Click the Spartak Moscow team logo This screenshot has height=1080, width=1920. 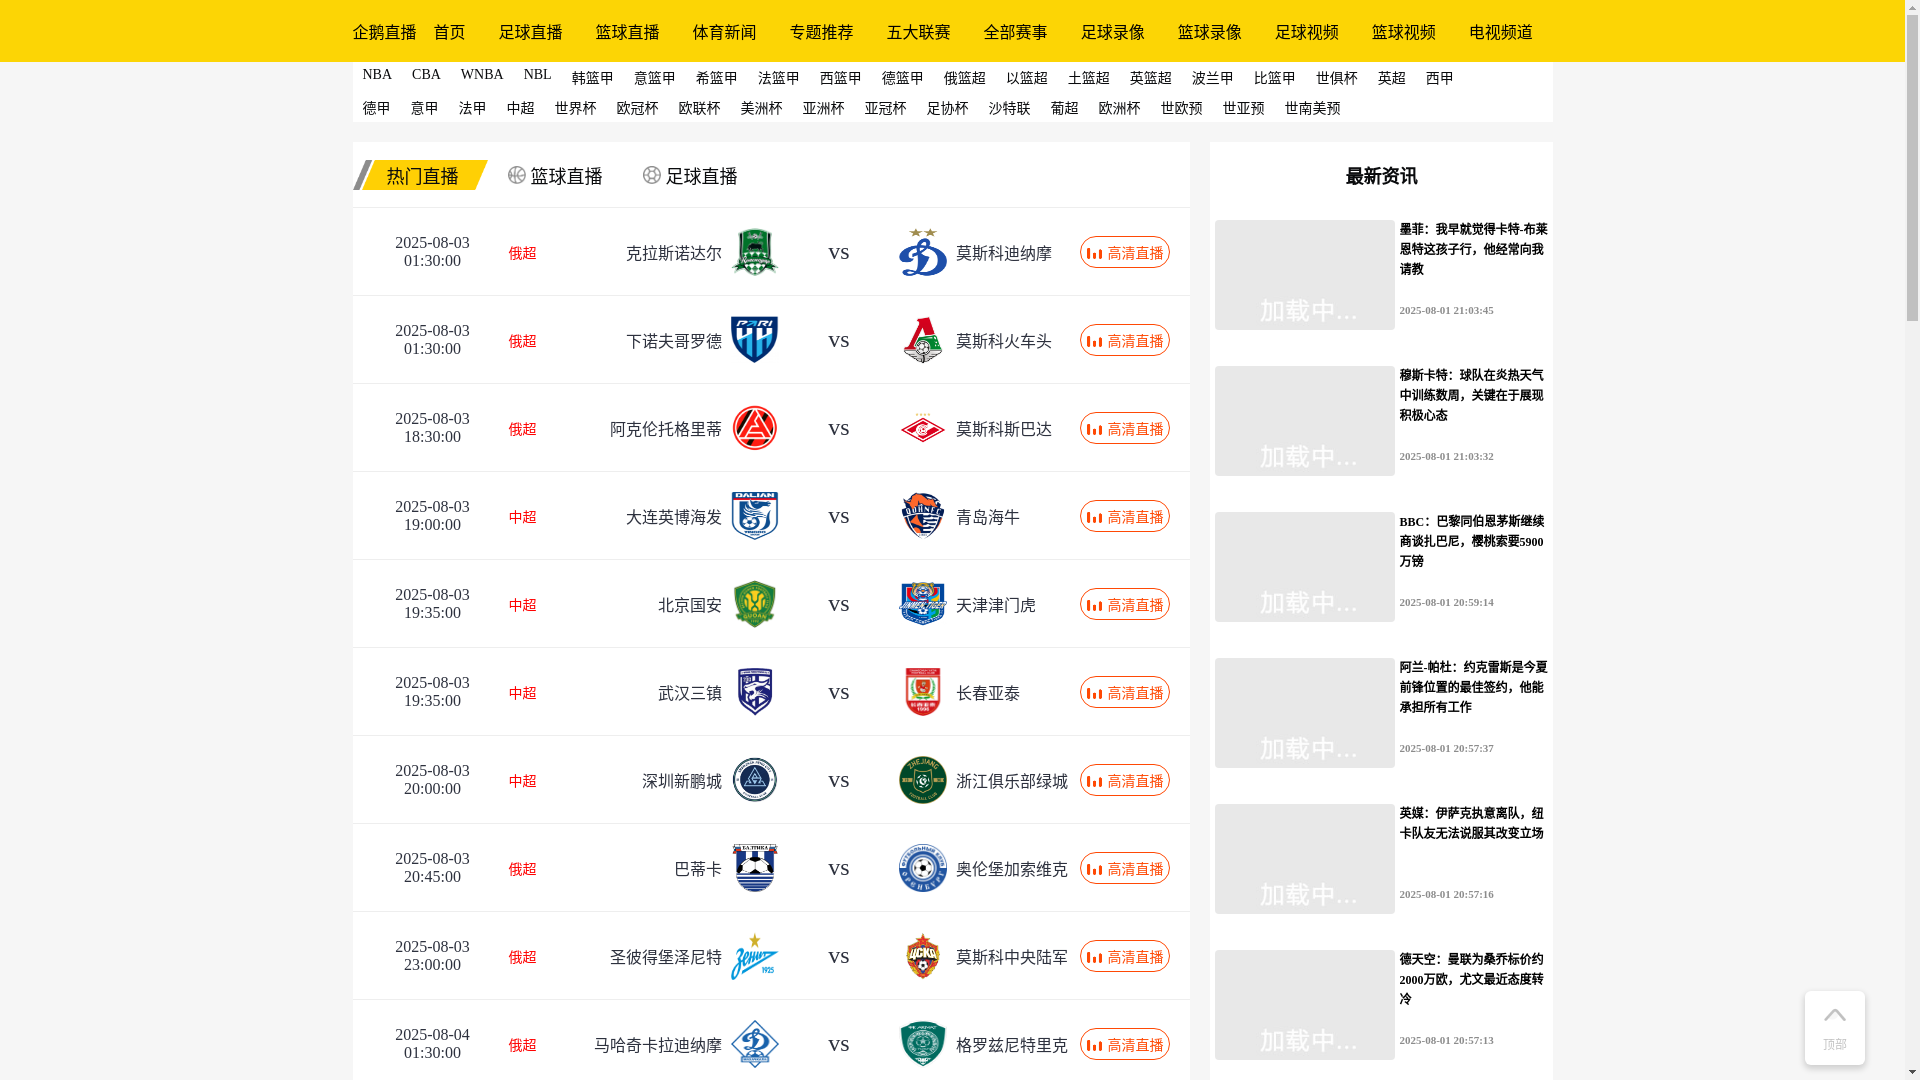pos(922,428)
